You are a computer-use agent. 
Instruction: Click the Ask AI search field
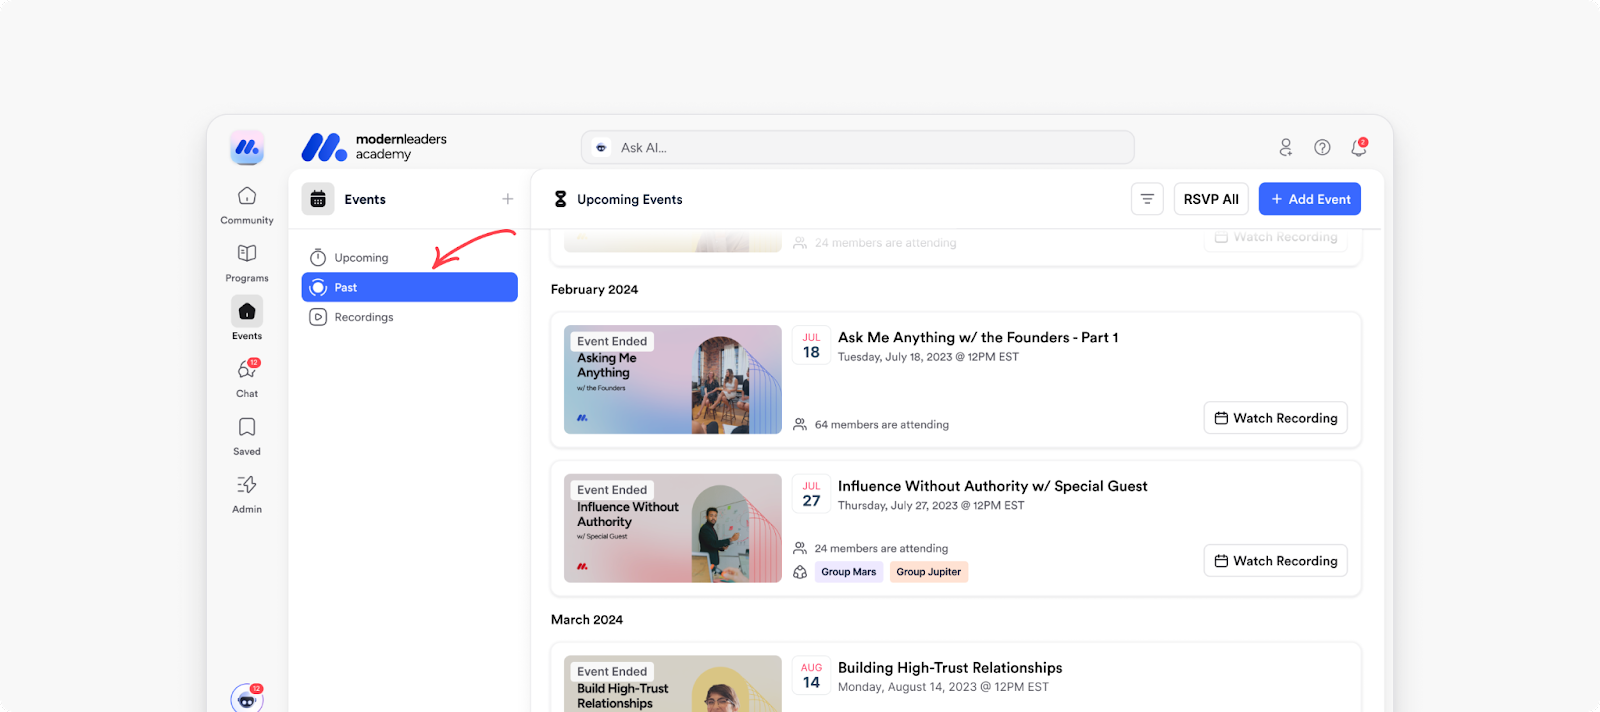pos(858,147)
